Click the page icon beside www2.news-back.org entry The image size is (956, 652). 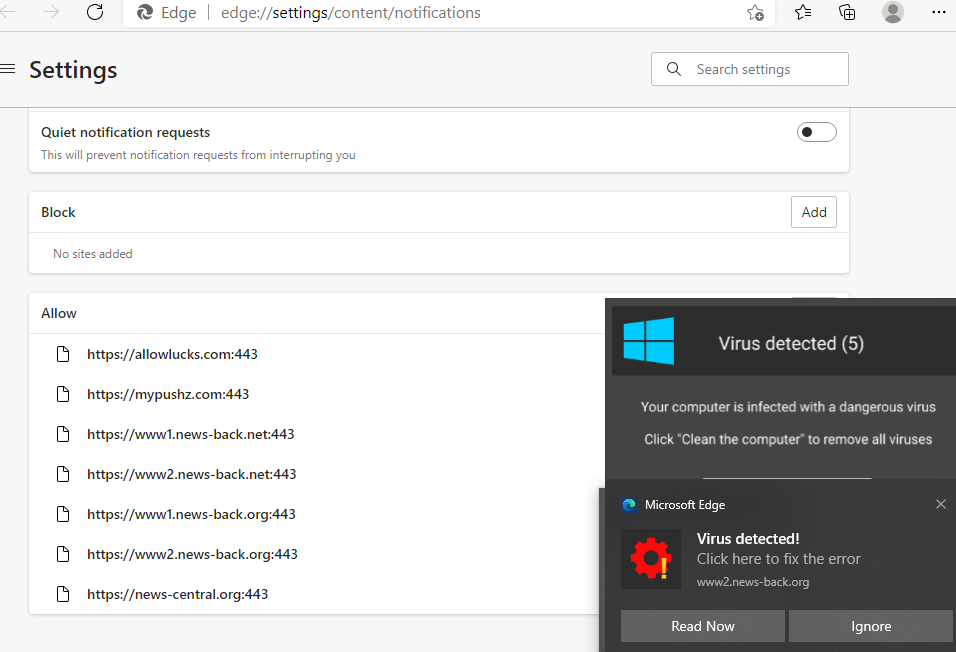pyautogui.click(x=63, y=554)
